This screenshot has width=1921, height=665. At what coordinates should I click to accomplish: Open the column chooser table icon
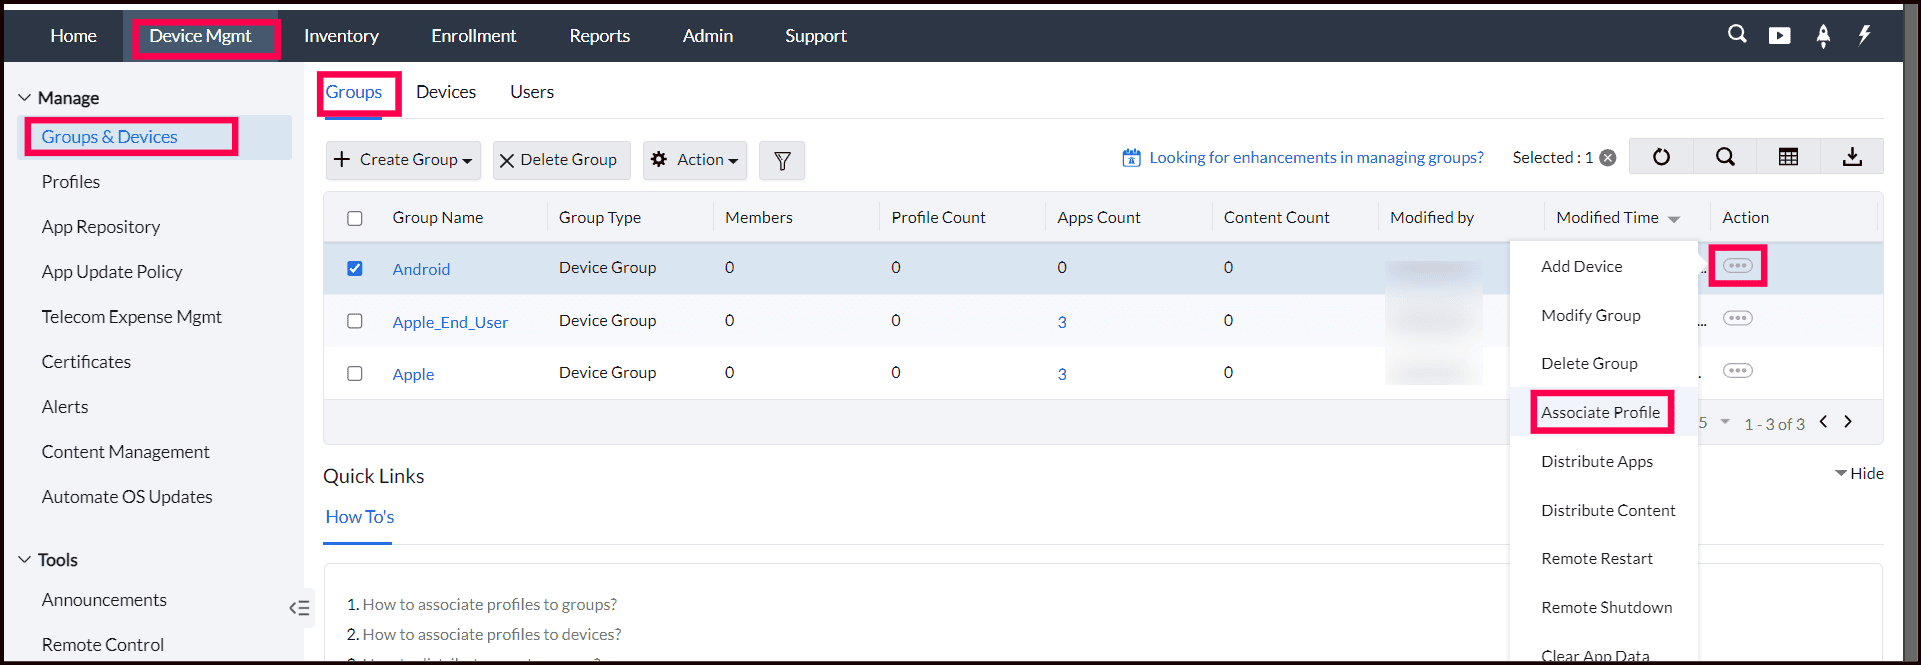[x=1788, y=157]
